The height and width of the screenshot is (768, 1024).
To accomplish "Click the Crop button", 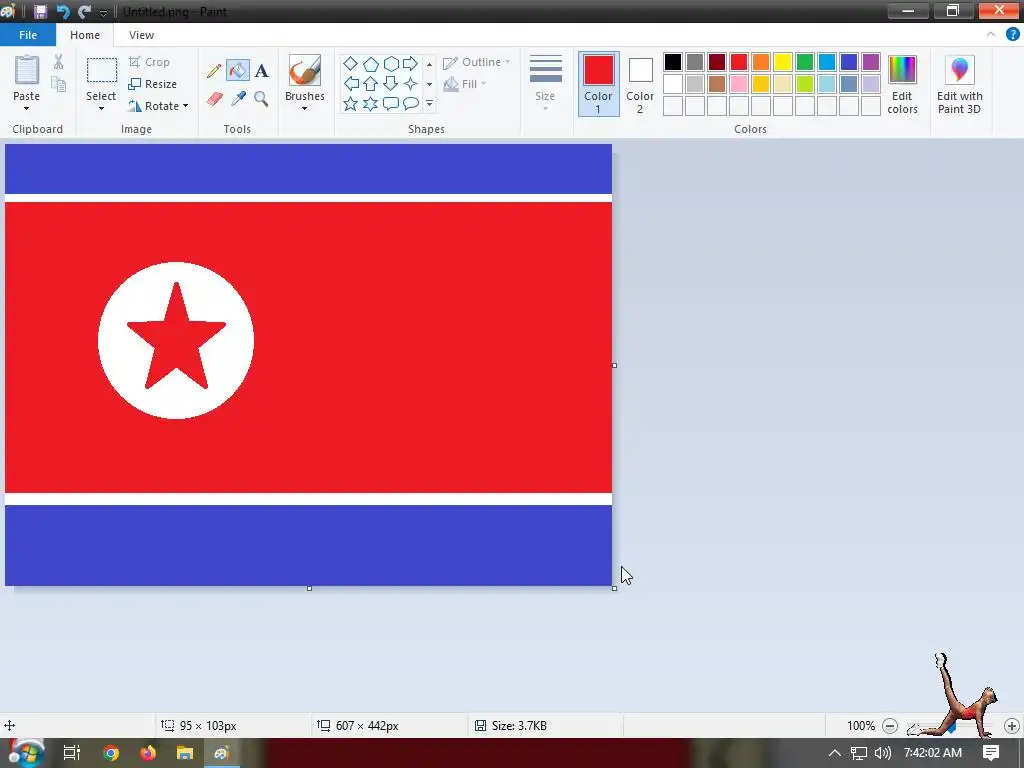I will (150, 62).
